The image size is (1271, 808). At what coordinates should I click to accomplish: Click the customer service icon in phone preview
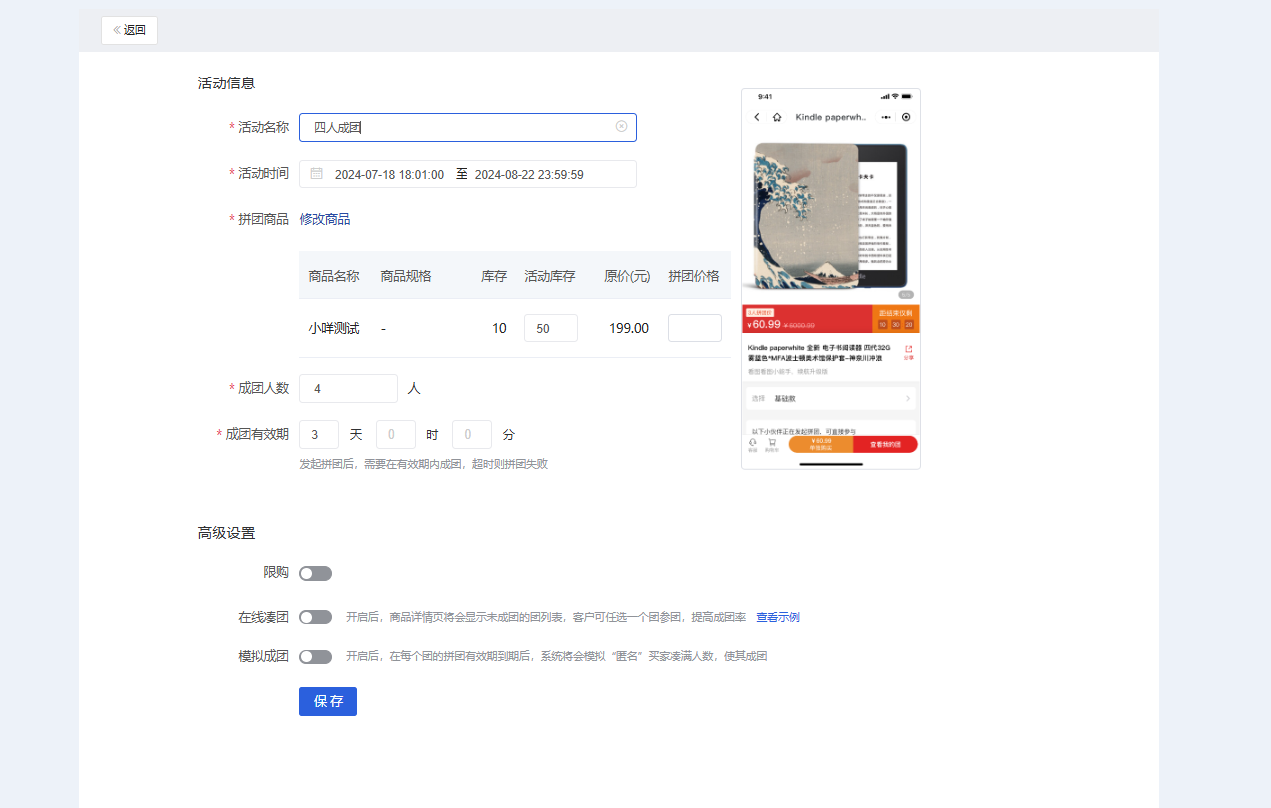(x=752, y=444)
